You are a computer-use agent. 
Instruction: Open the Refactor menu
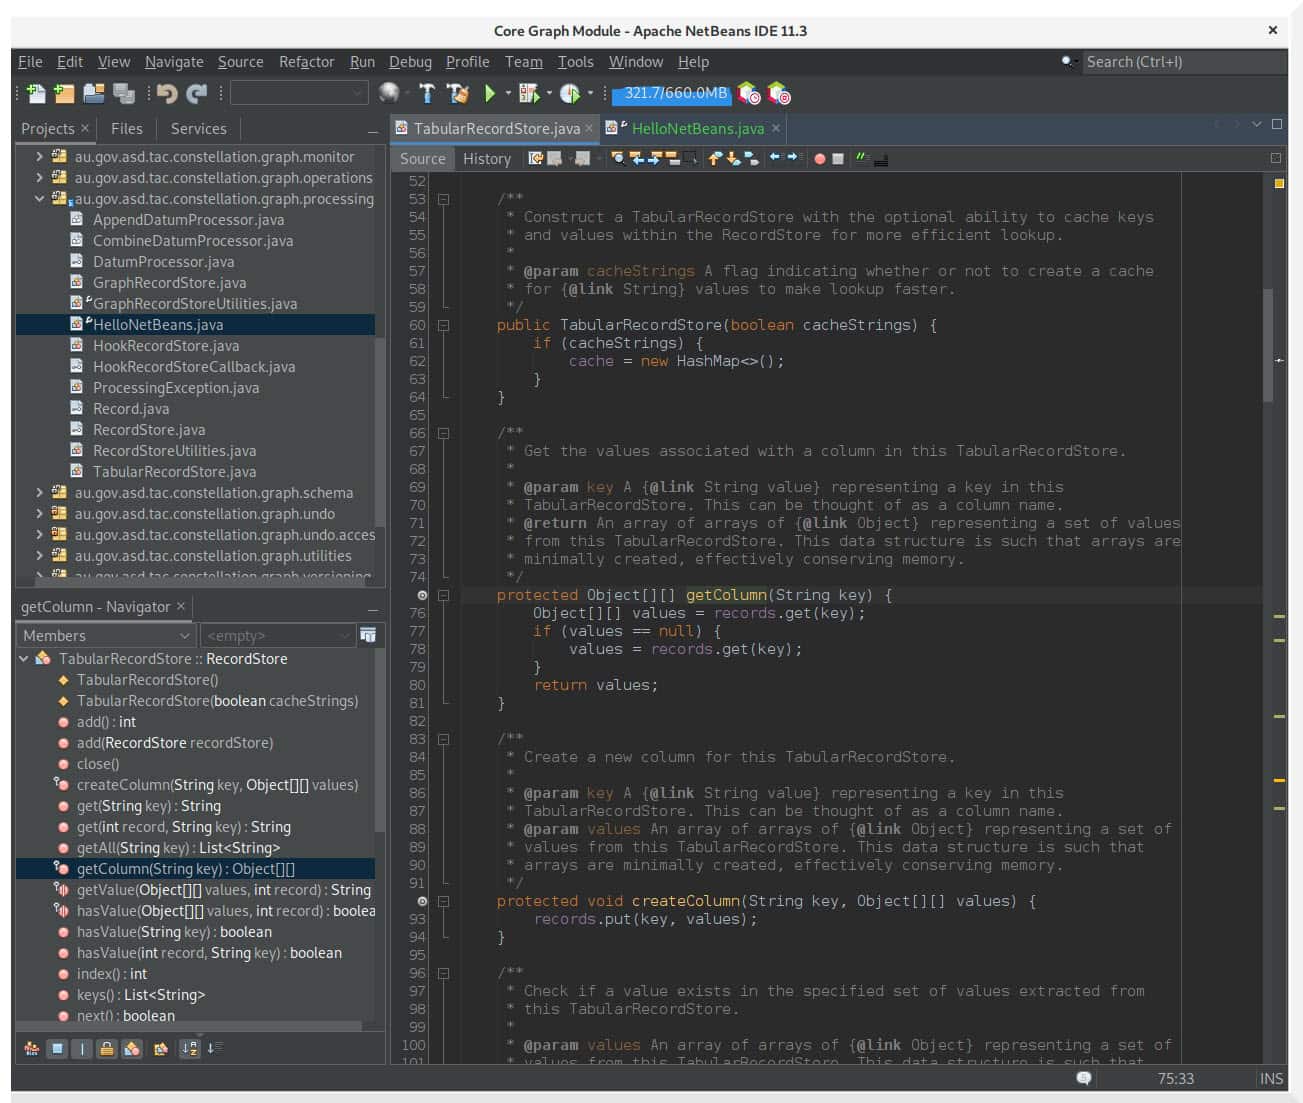coord(306,61)
